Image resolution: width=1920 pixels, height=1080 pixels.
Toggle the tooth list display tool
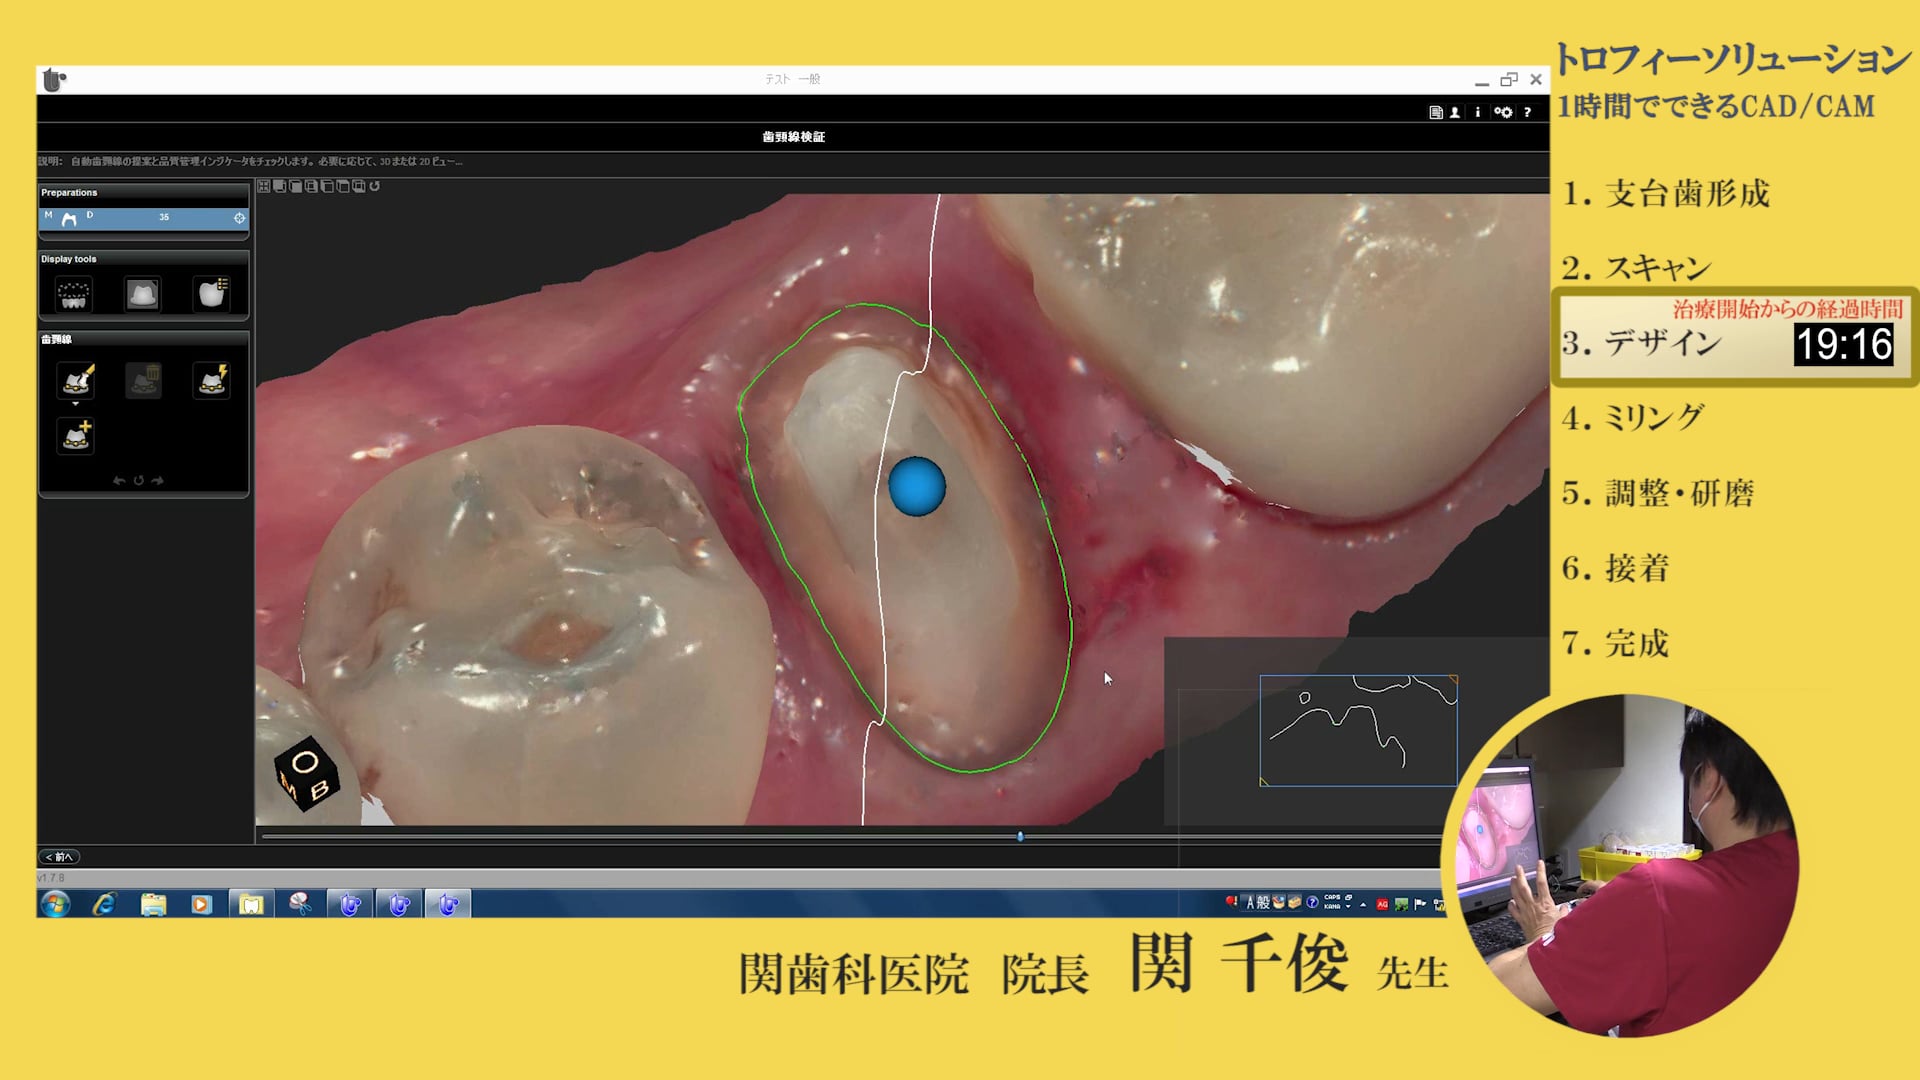(x=212, y=293)
